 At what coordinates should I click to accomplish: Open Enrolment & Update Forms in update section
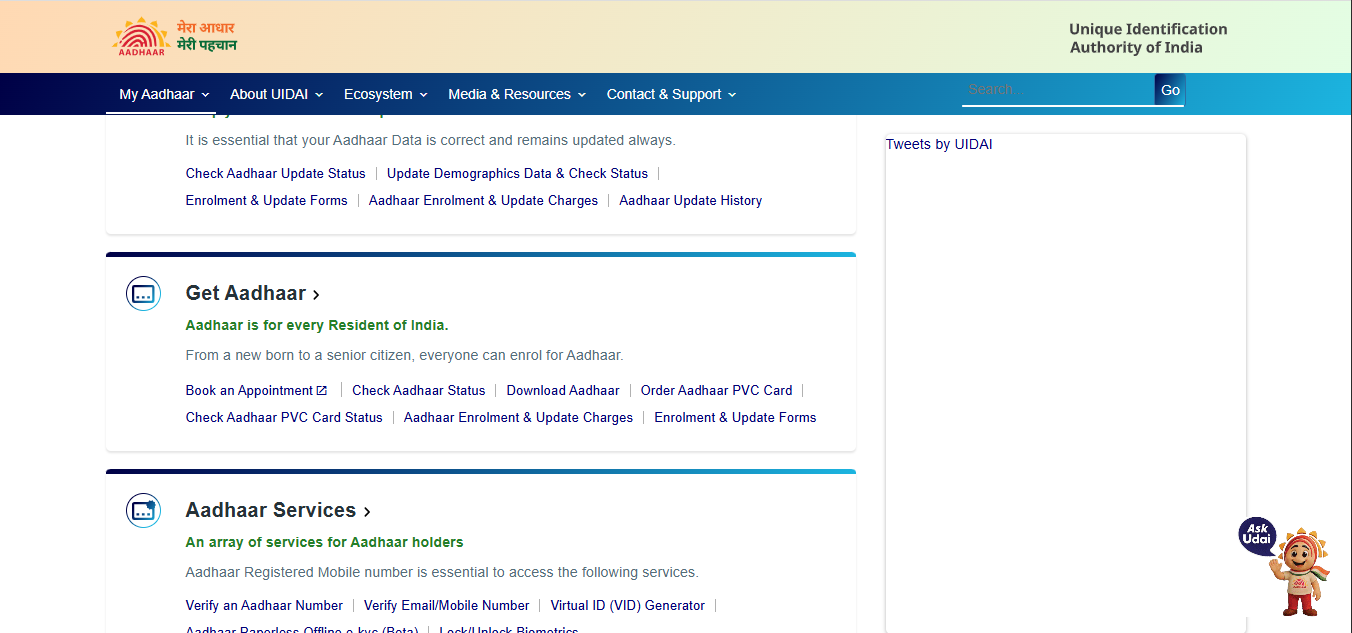pyautogui.click(x=267, y=200)
